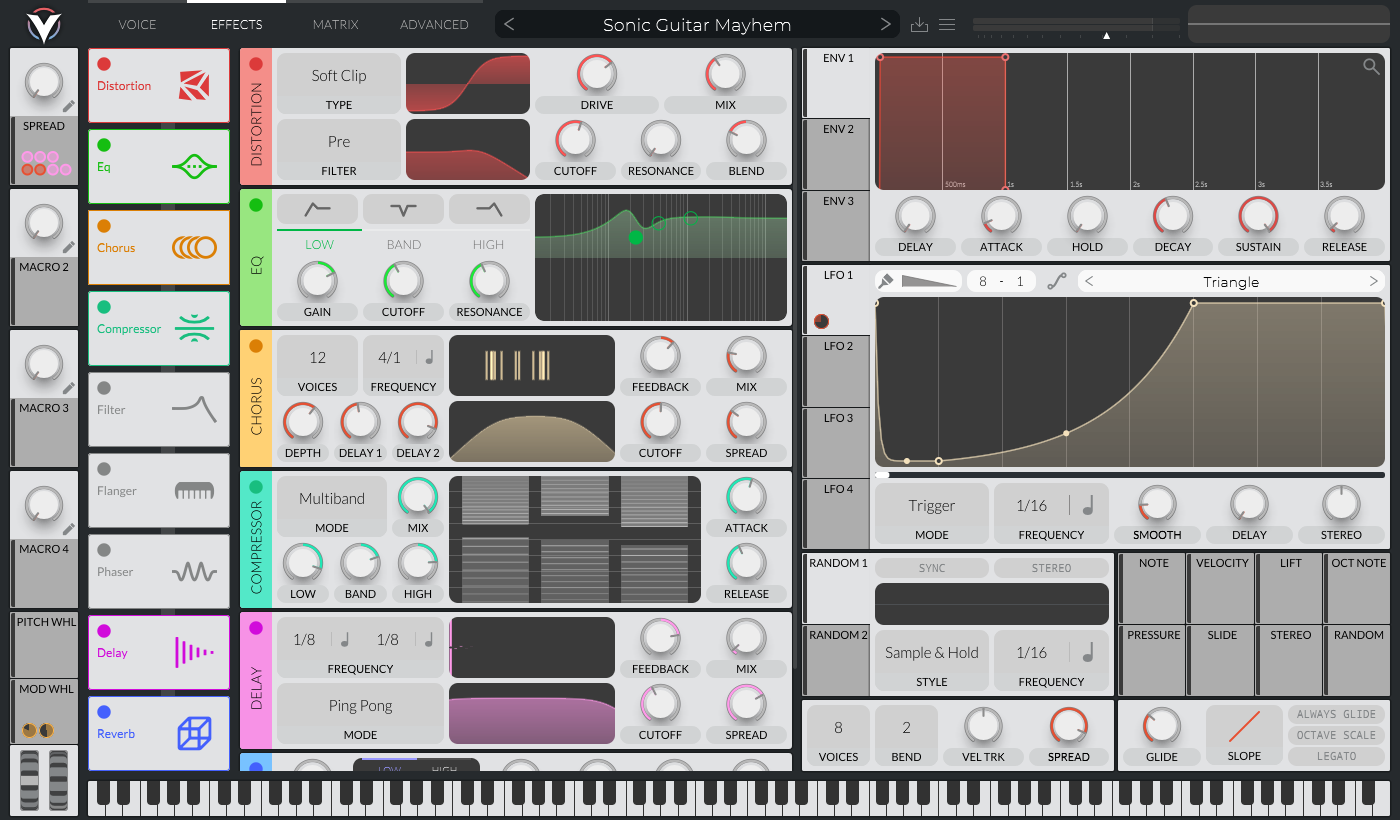Click the Reverb cube icon
Viewport: 1400px width, 820px height.
(x=194, y=734)
